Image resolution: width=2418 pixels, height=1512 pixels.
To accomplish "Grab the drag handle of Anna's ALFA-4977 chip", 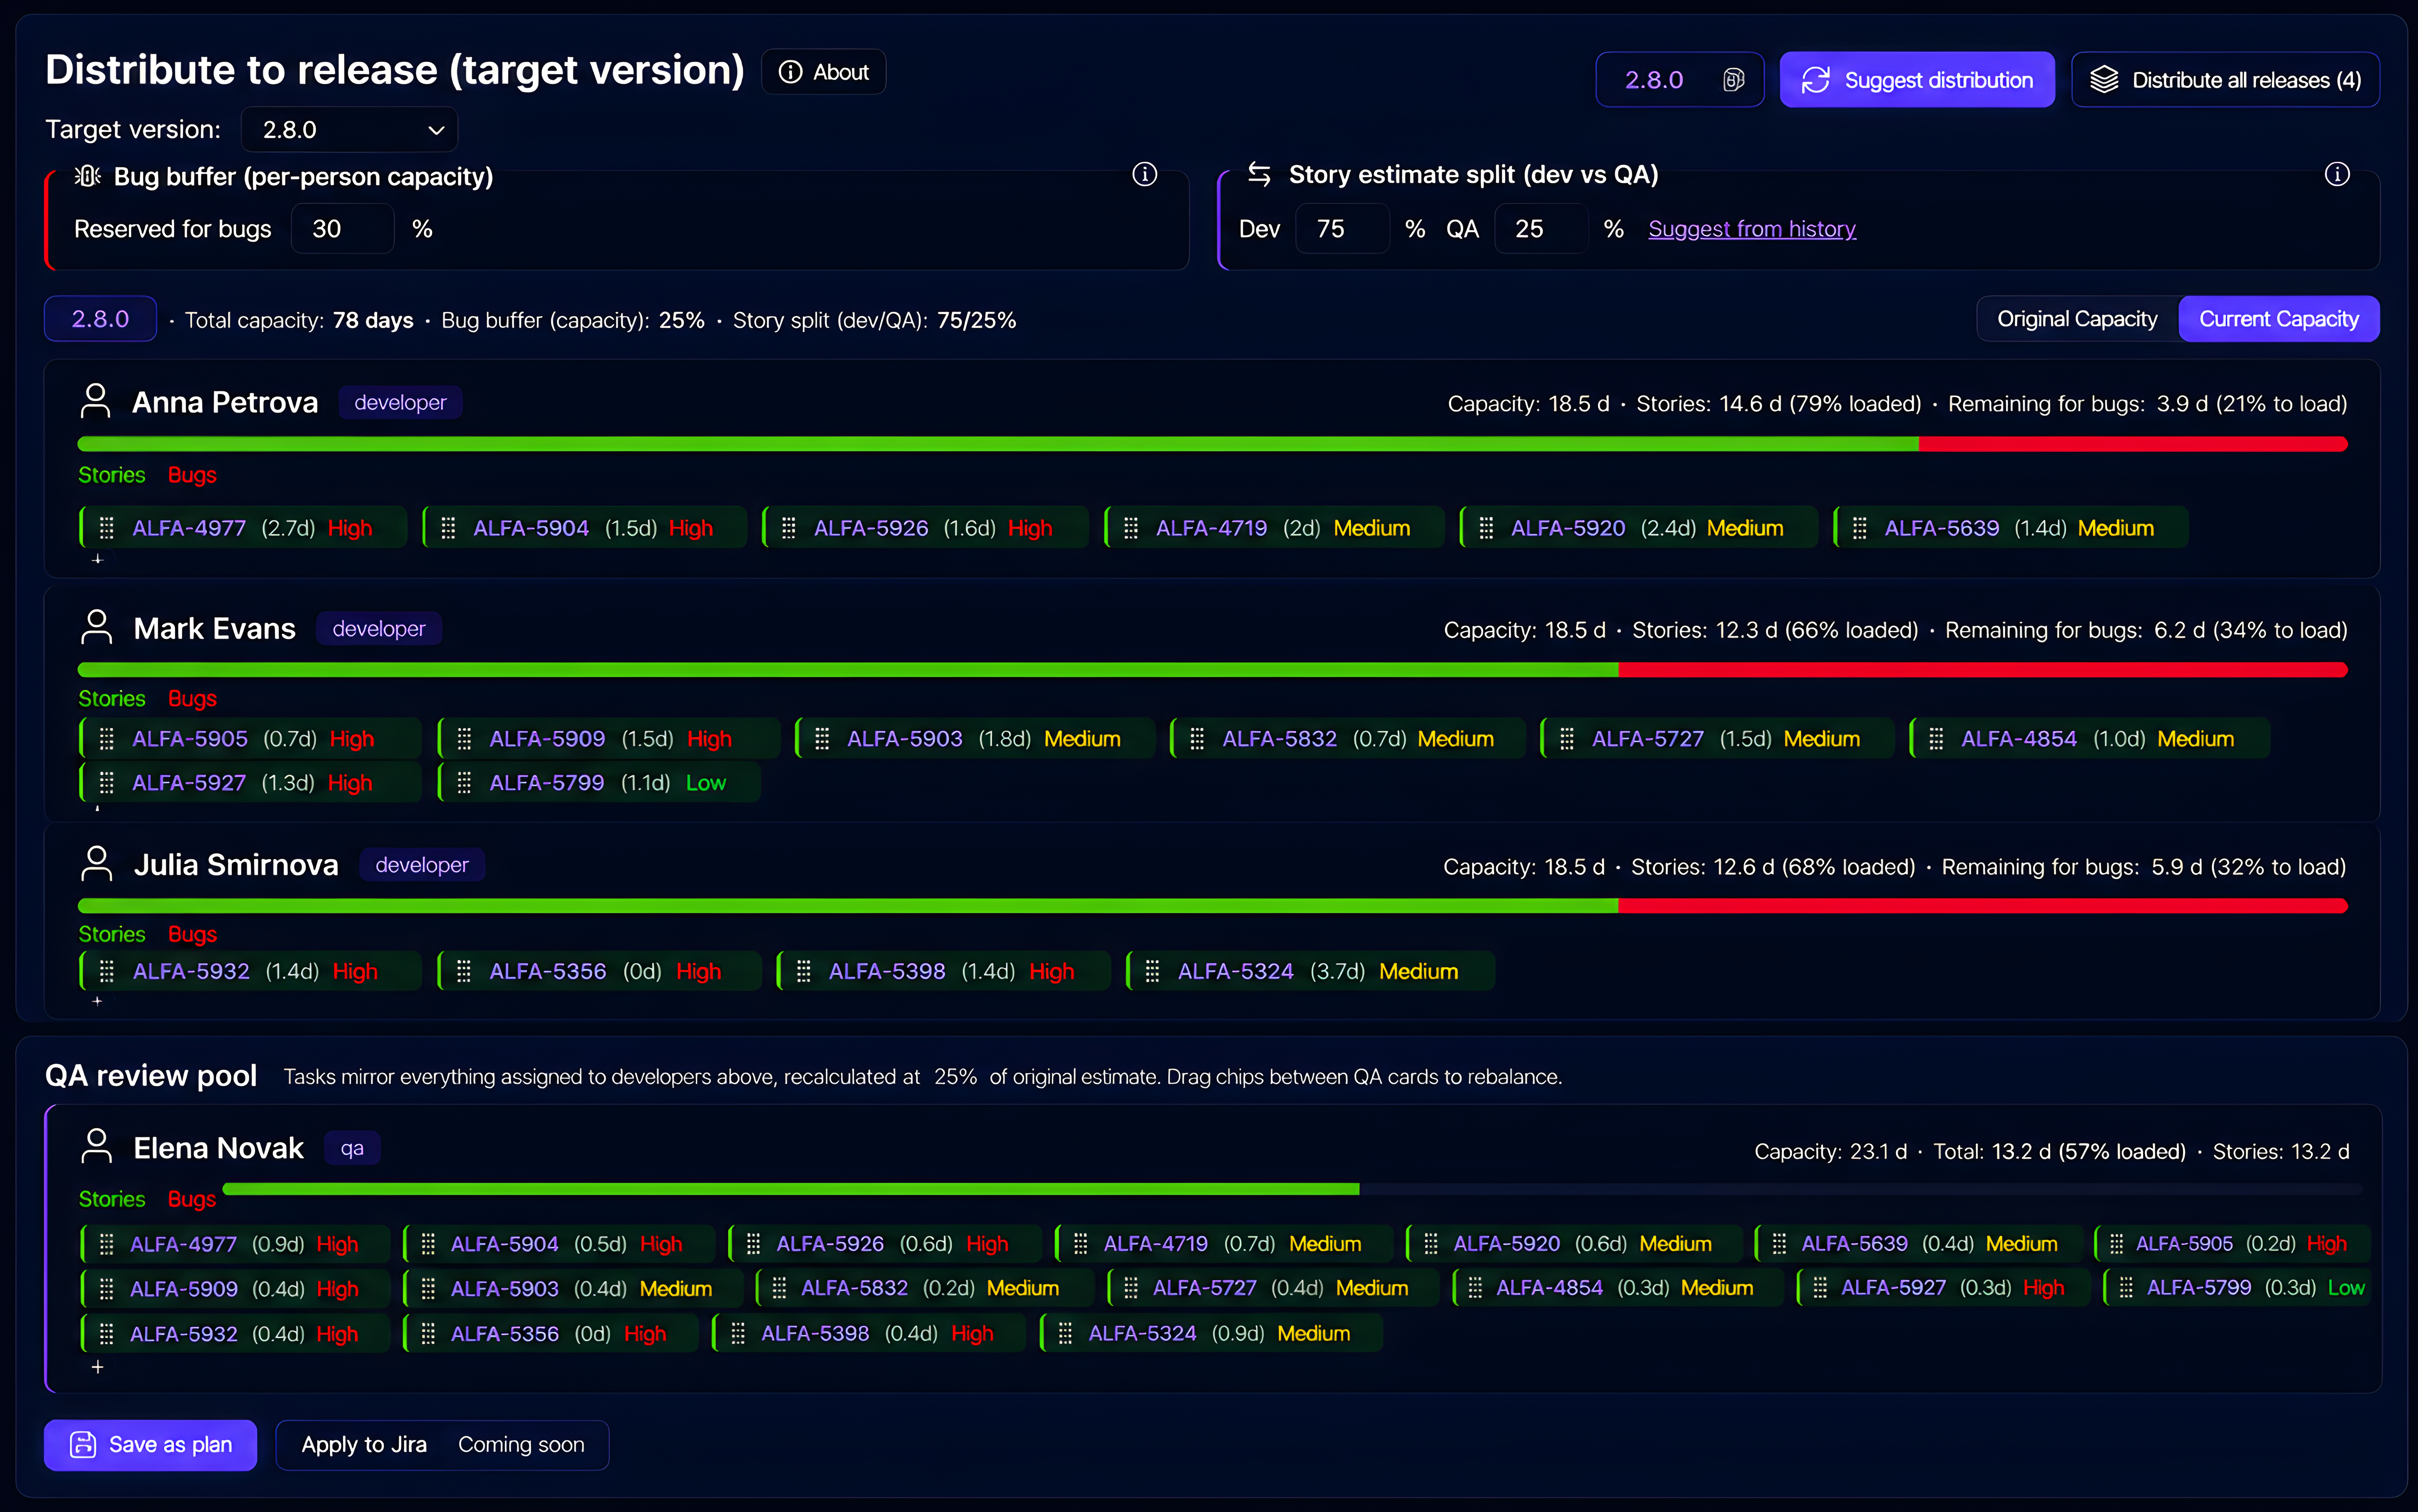I will [x=107, y=528].
